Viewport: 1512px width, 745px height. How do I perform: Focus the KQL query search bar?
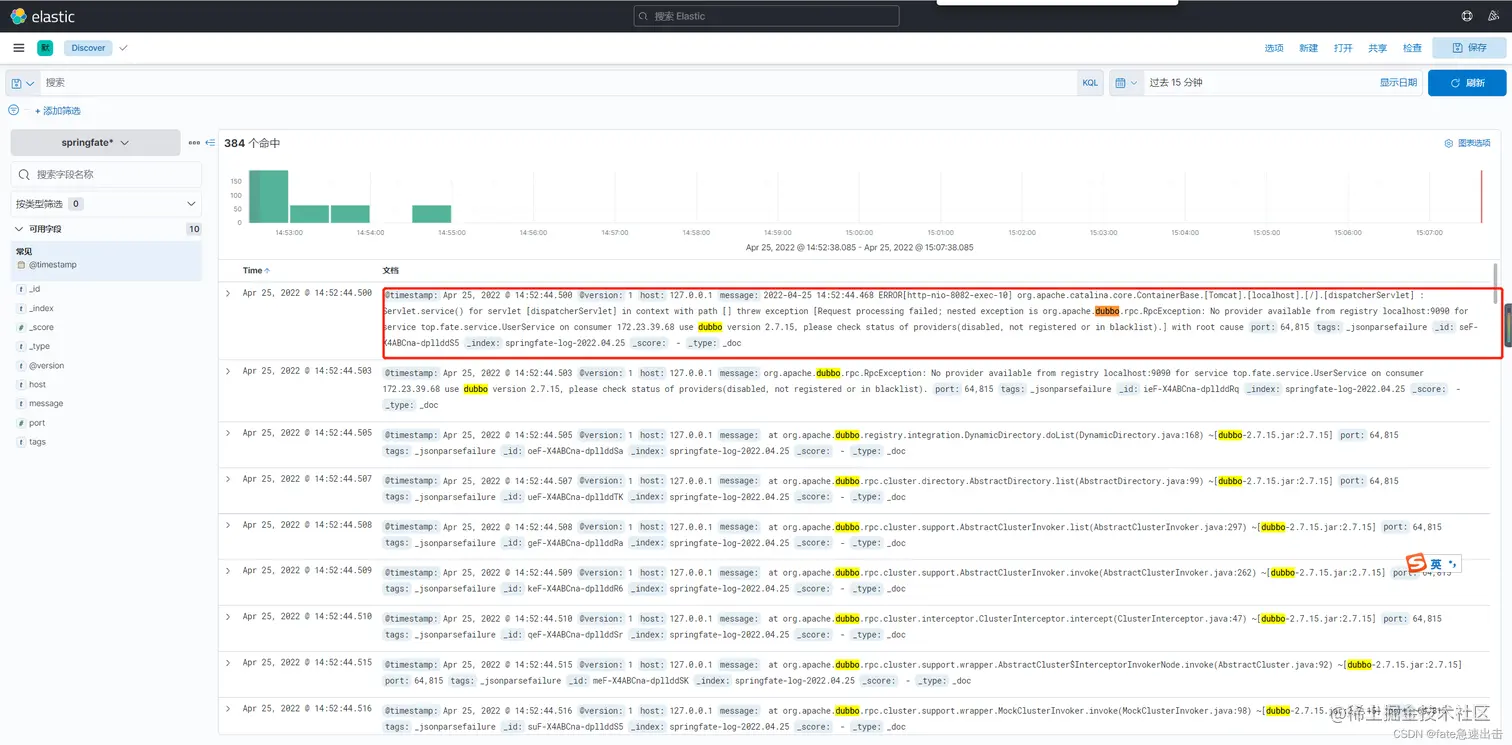[x=558, y=83]
